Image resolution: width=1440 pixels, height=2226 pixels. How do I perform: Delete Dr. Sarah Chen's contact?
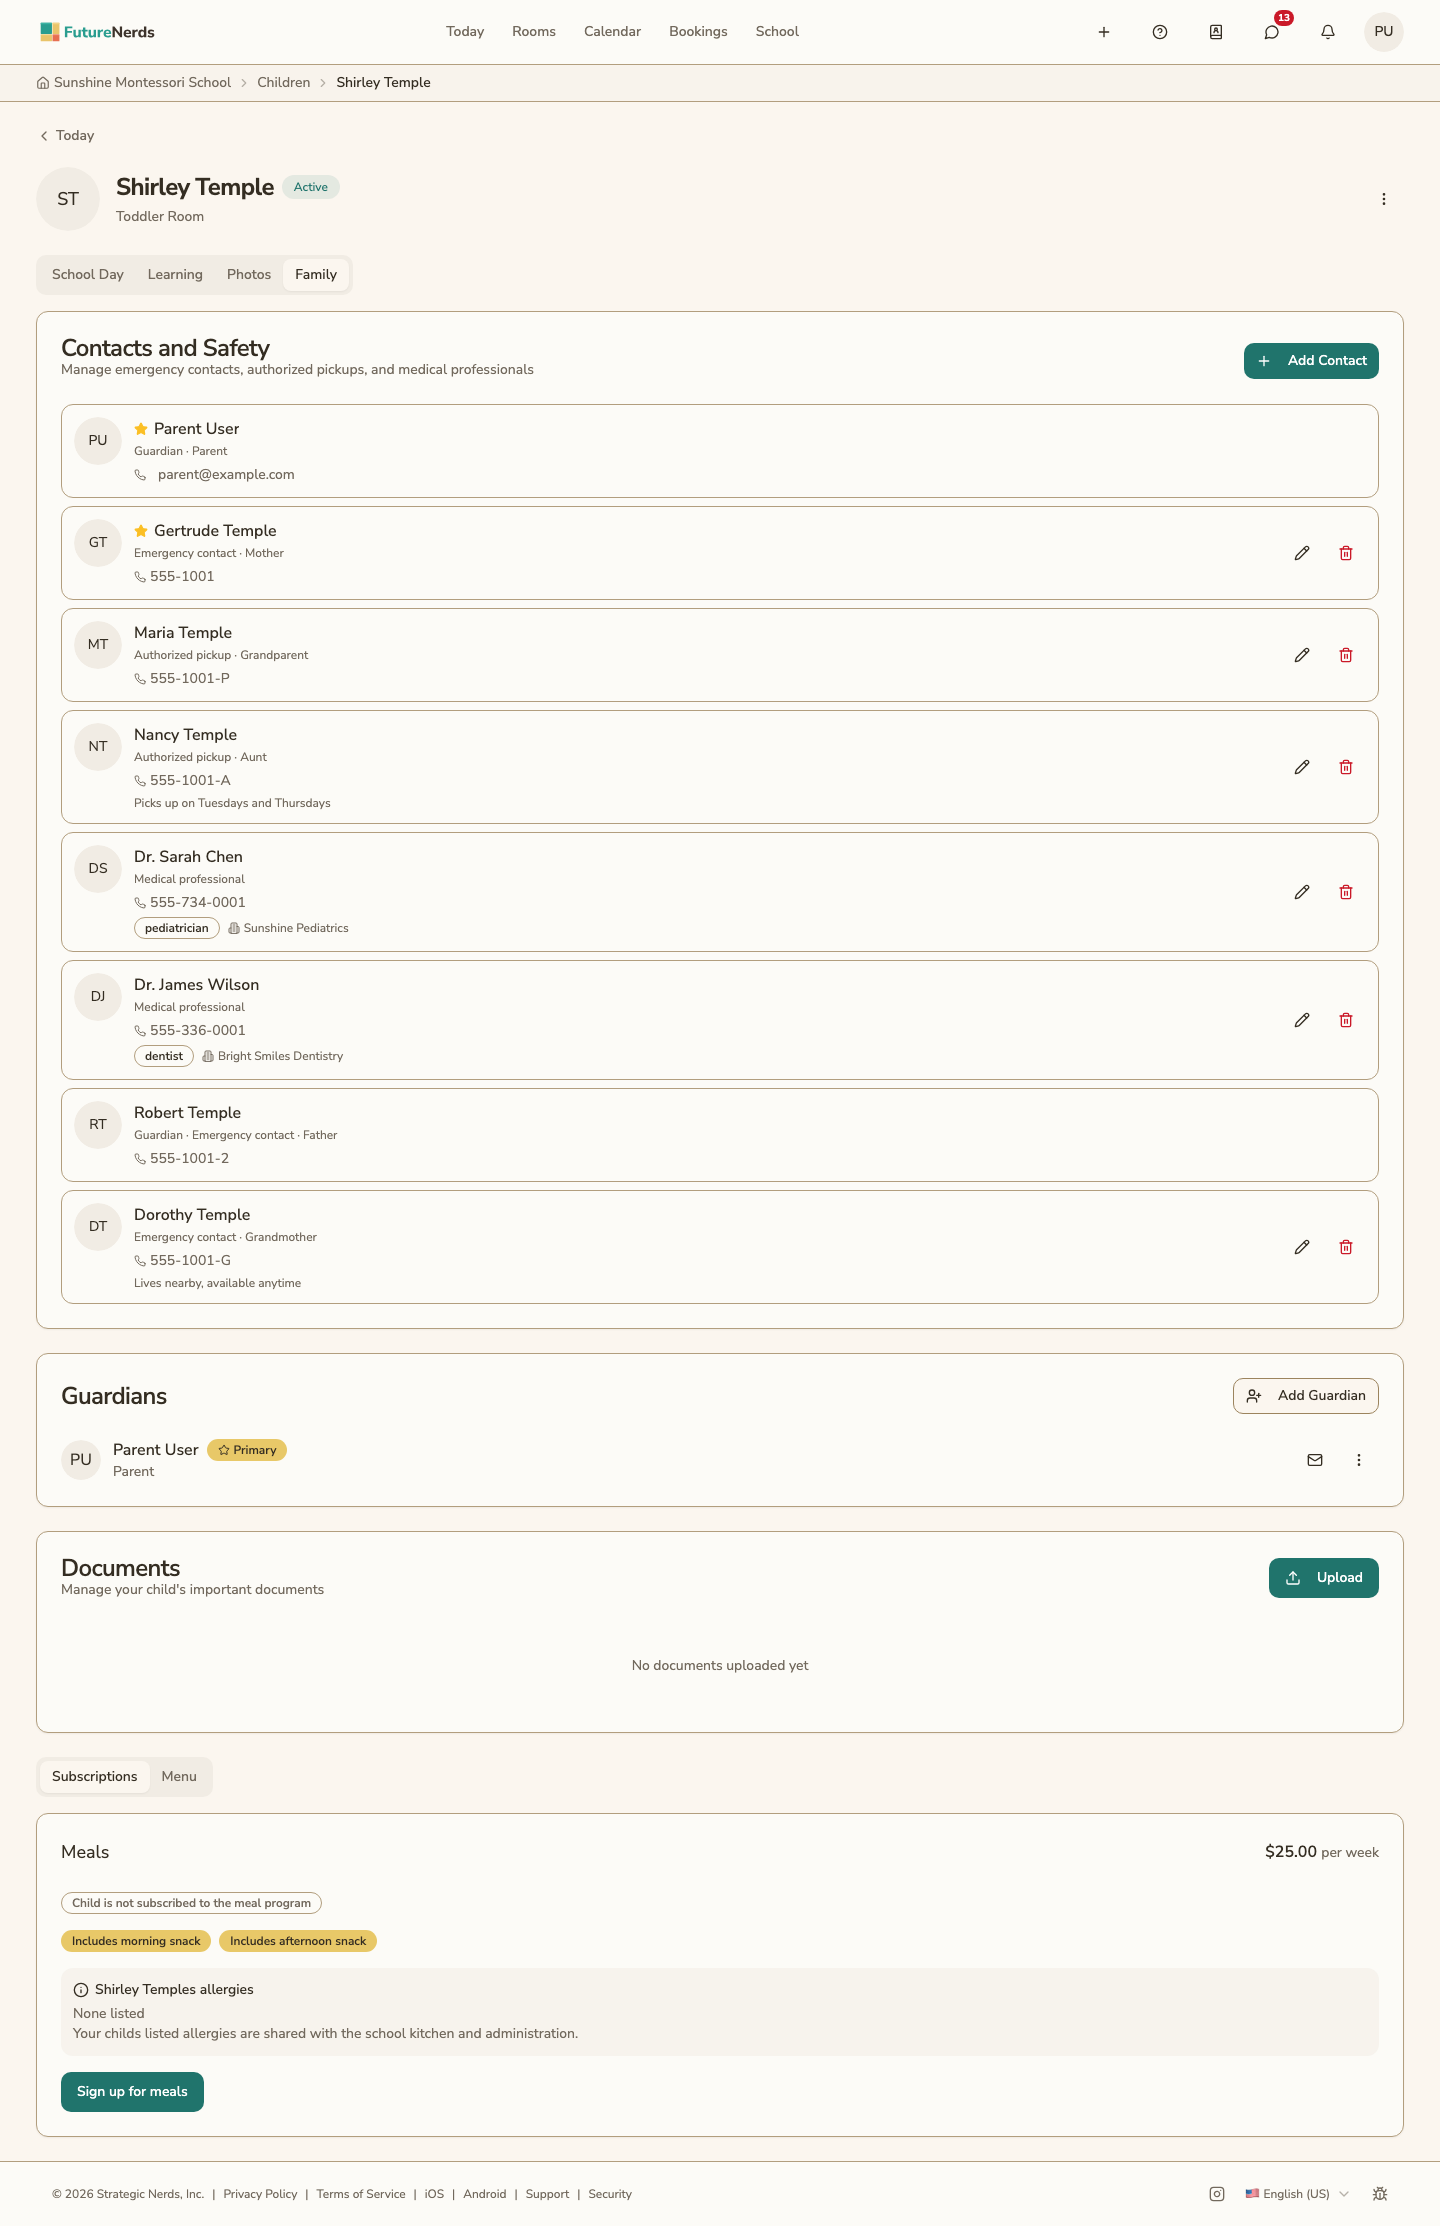click(x=1346, y=892)
